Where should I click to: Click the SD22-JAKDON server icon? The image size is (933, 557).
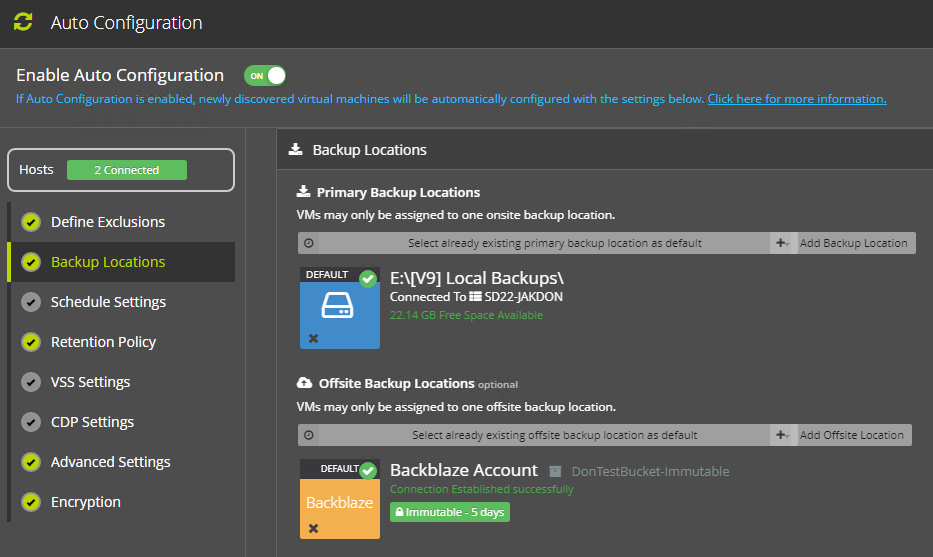(475, 296)
